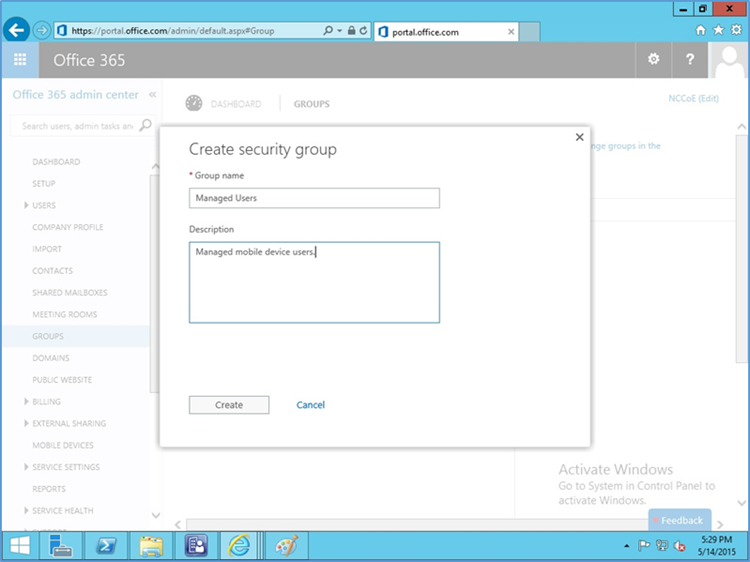Viewport: 750px width, 562px height.
Task: Open IMPORT in the sidebar
Action: point(47,249)
